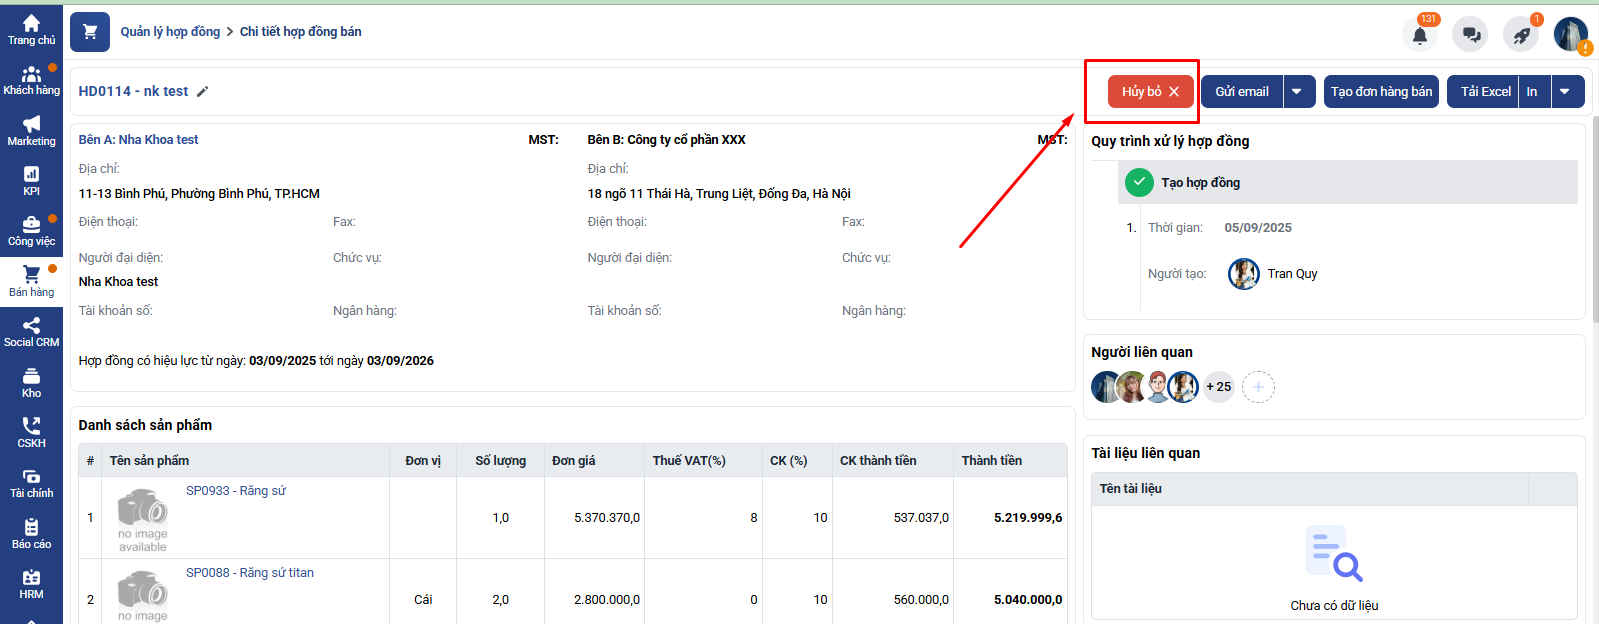Open Marketing module in sidebar
Image resolution: width=1599 pixels, height=624 pixels.
[x=31, y=131]
